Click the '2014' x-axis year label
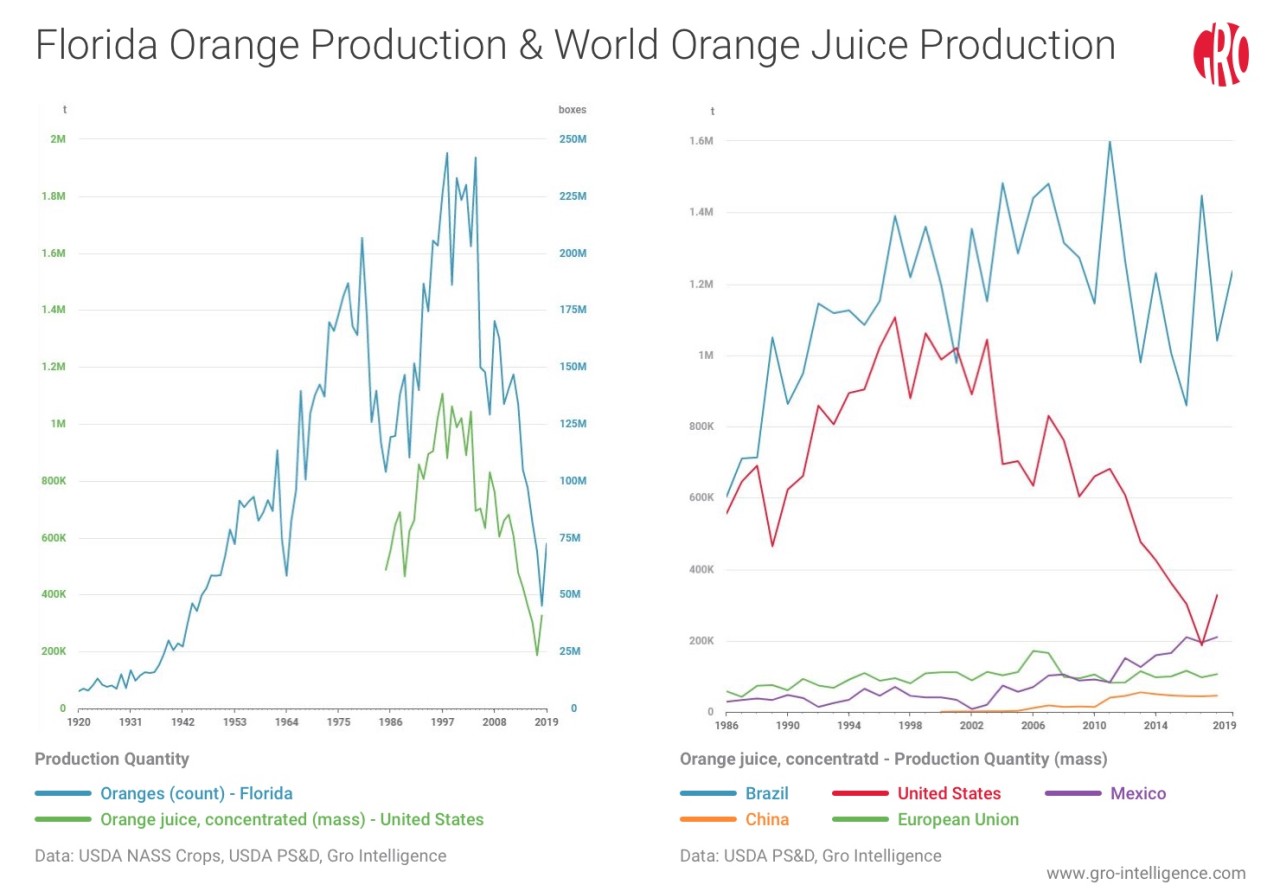This screenshot has width=1280, height=891. coord(1155,725)
